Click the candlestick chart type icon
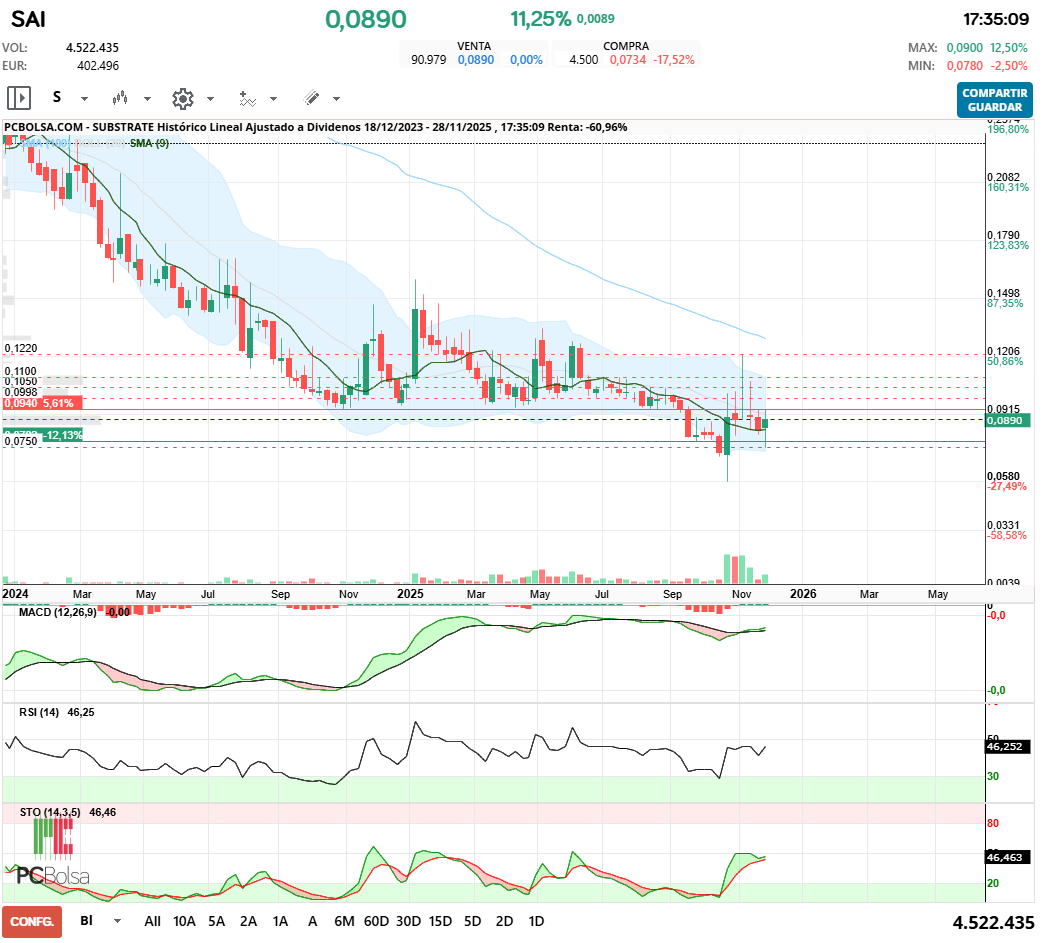 point(121,98)
